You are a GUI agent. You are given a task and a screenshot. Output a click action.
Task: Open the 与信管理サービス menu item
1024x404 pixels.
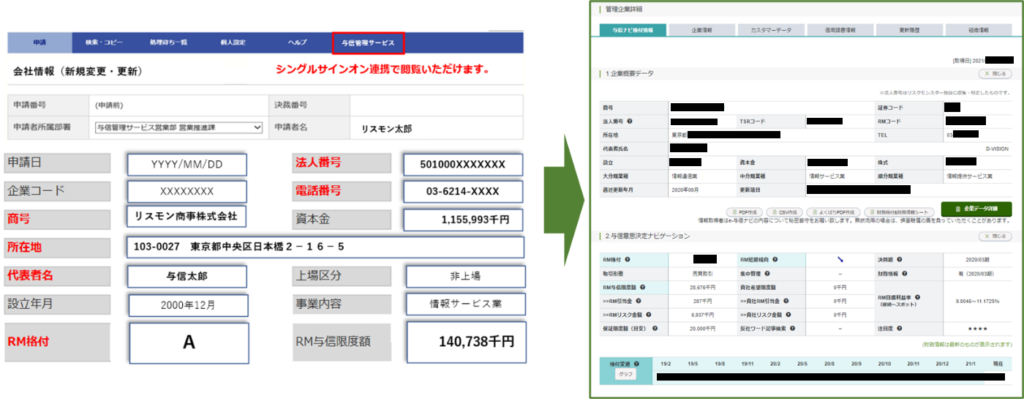368,43
